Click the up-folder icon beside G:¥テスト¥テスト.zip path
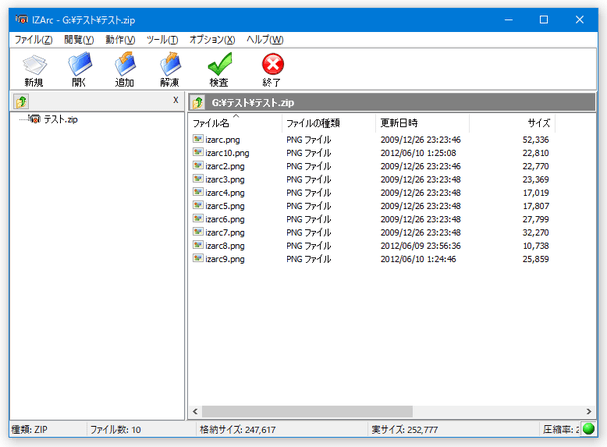This screenshot has width=607, height=447. [x=198, y=103]
